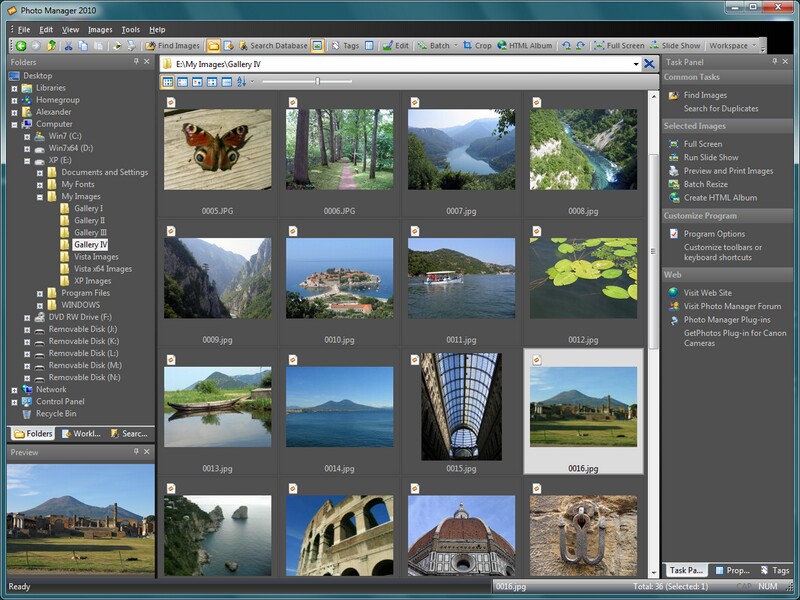Select the butterfly thumbnail 0005.JPG
Screen dimensions: 800x600
(x=217, y=149)
